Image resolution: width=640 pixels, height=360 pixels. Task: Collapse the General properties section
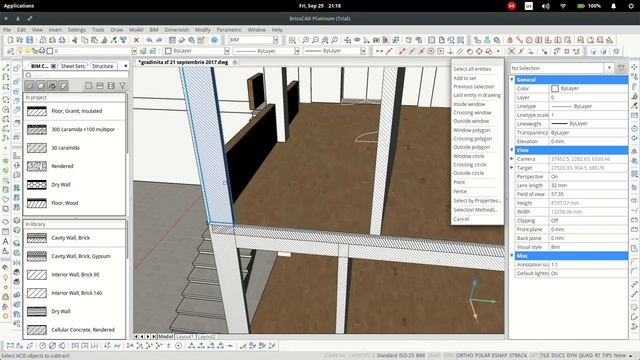[512, 80]
